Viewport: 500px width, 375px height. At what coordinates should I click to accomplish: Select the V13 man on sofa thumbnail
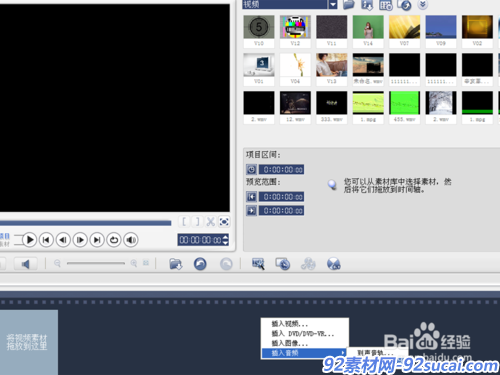tap(332, 65)
